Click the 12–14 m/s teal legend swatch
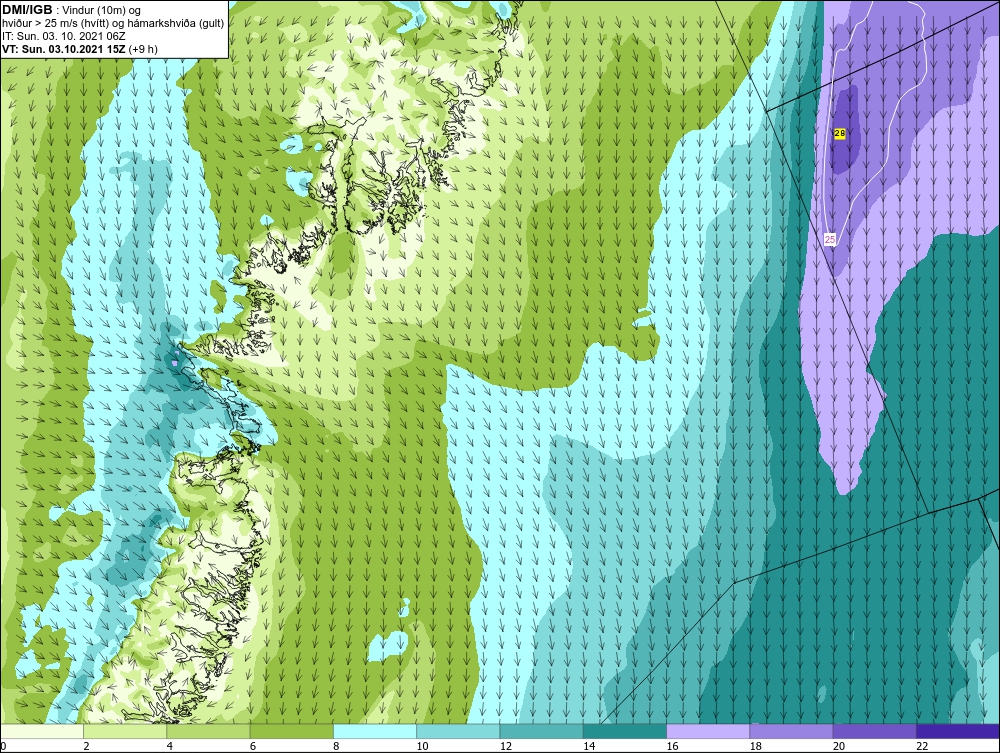The height and width of the screenshot is (753, 1000). coord(541,731)
